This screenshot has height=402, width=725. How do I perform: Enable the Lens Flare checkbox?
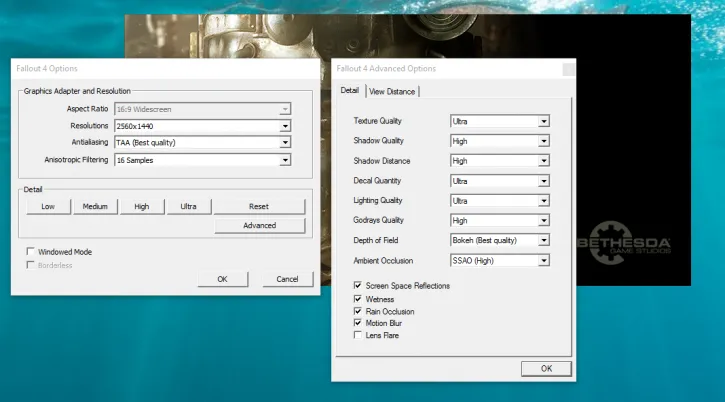[x=359, y=335]
